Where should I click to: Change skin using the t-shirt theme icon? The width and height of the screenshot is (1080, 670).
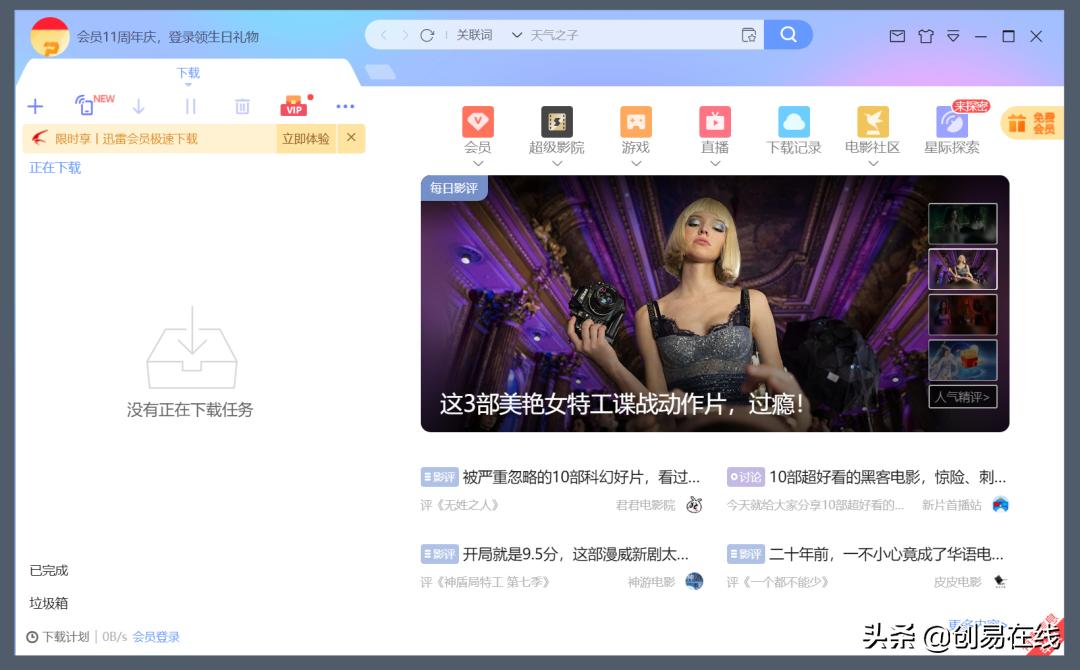pos(926,35)
